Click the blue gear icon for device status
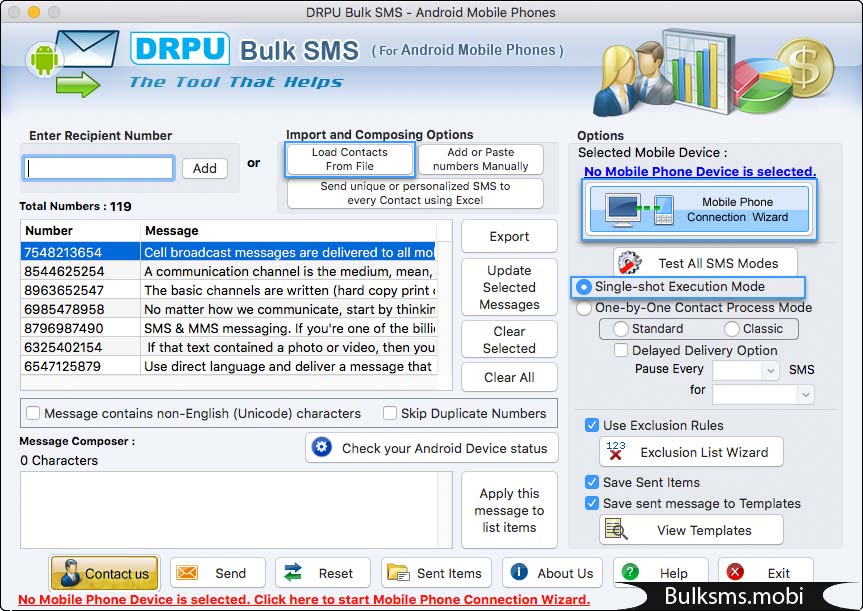Viewport: 863px width, 611px height. (321, 447)
